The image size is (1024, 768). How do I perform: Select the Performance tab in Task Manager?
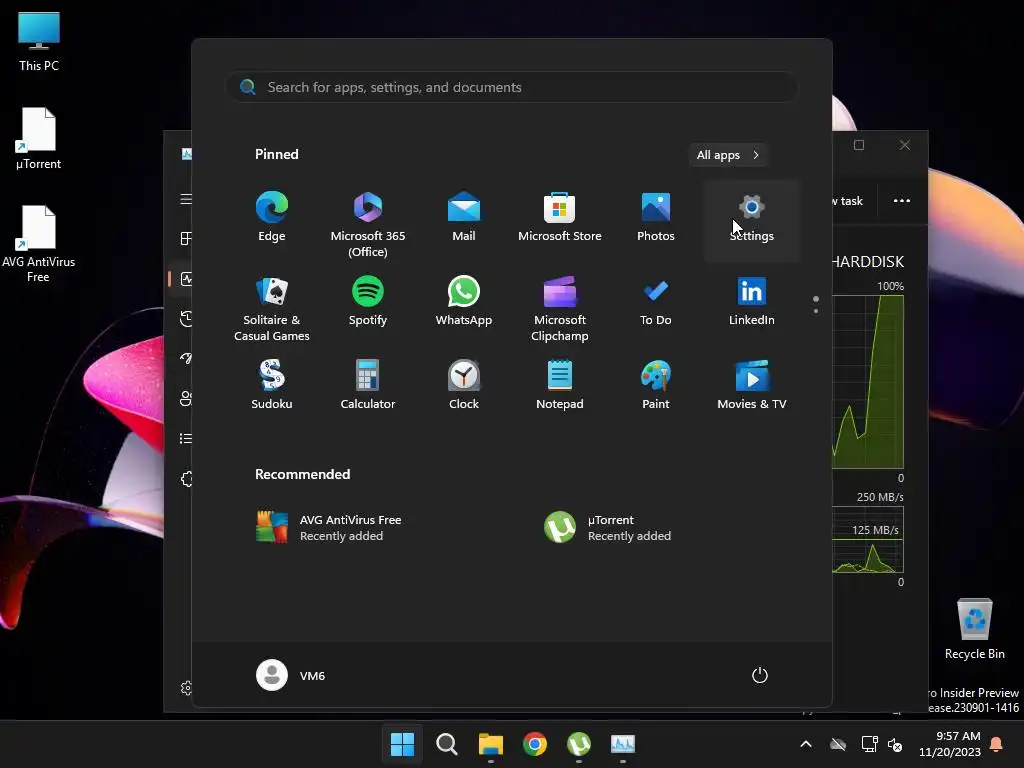tap(186, 279)
